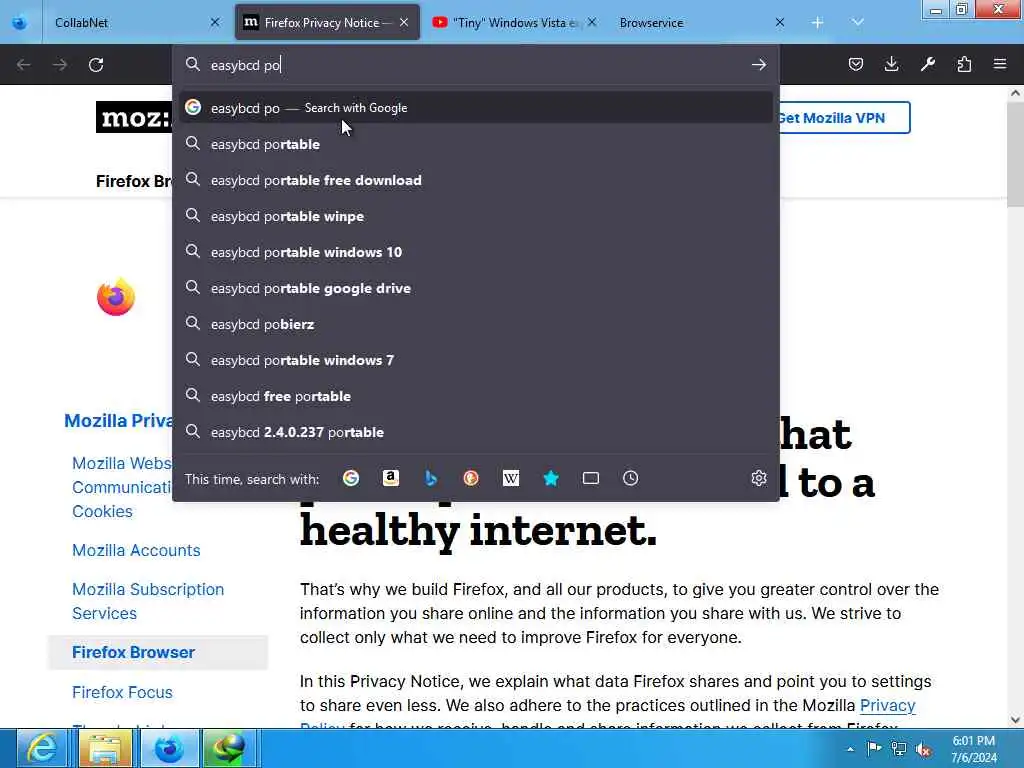Search bookmarks with the star icon

pos(551,478)
